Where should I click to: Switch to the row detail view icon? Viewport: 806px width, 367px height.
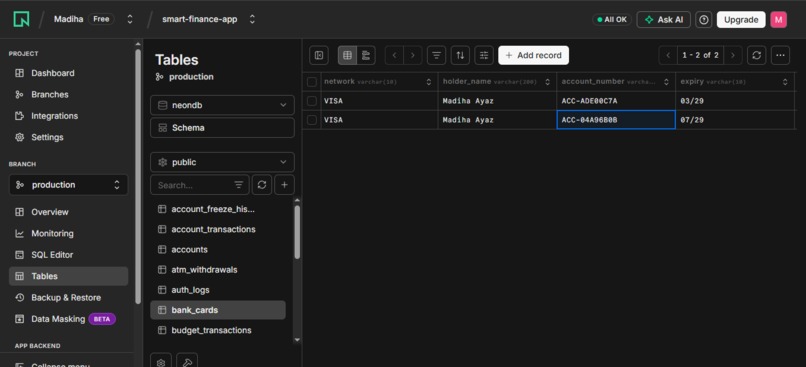(x=366, y=56)
